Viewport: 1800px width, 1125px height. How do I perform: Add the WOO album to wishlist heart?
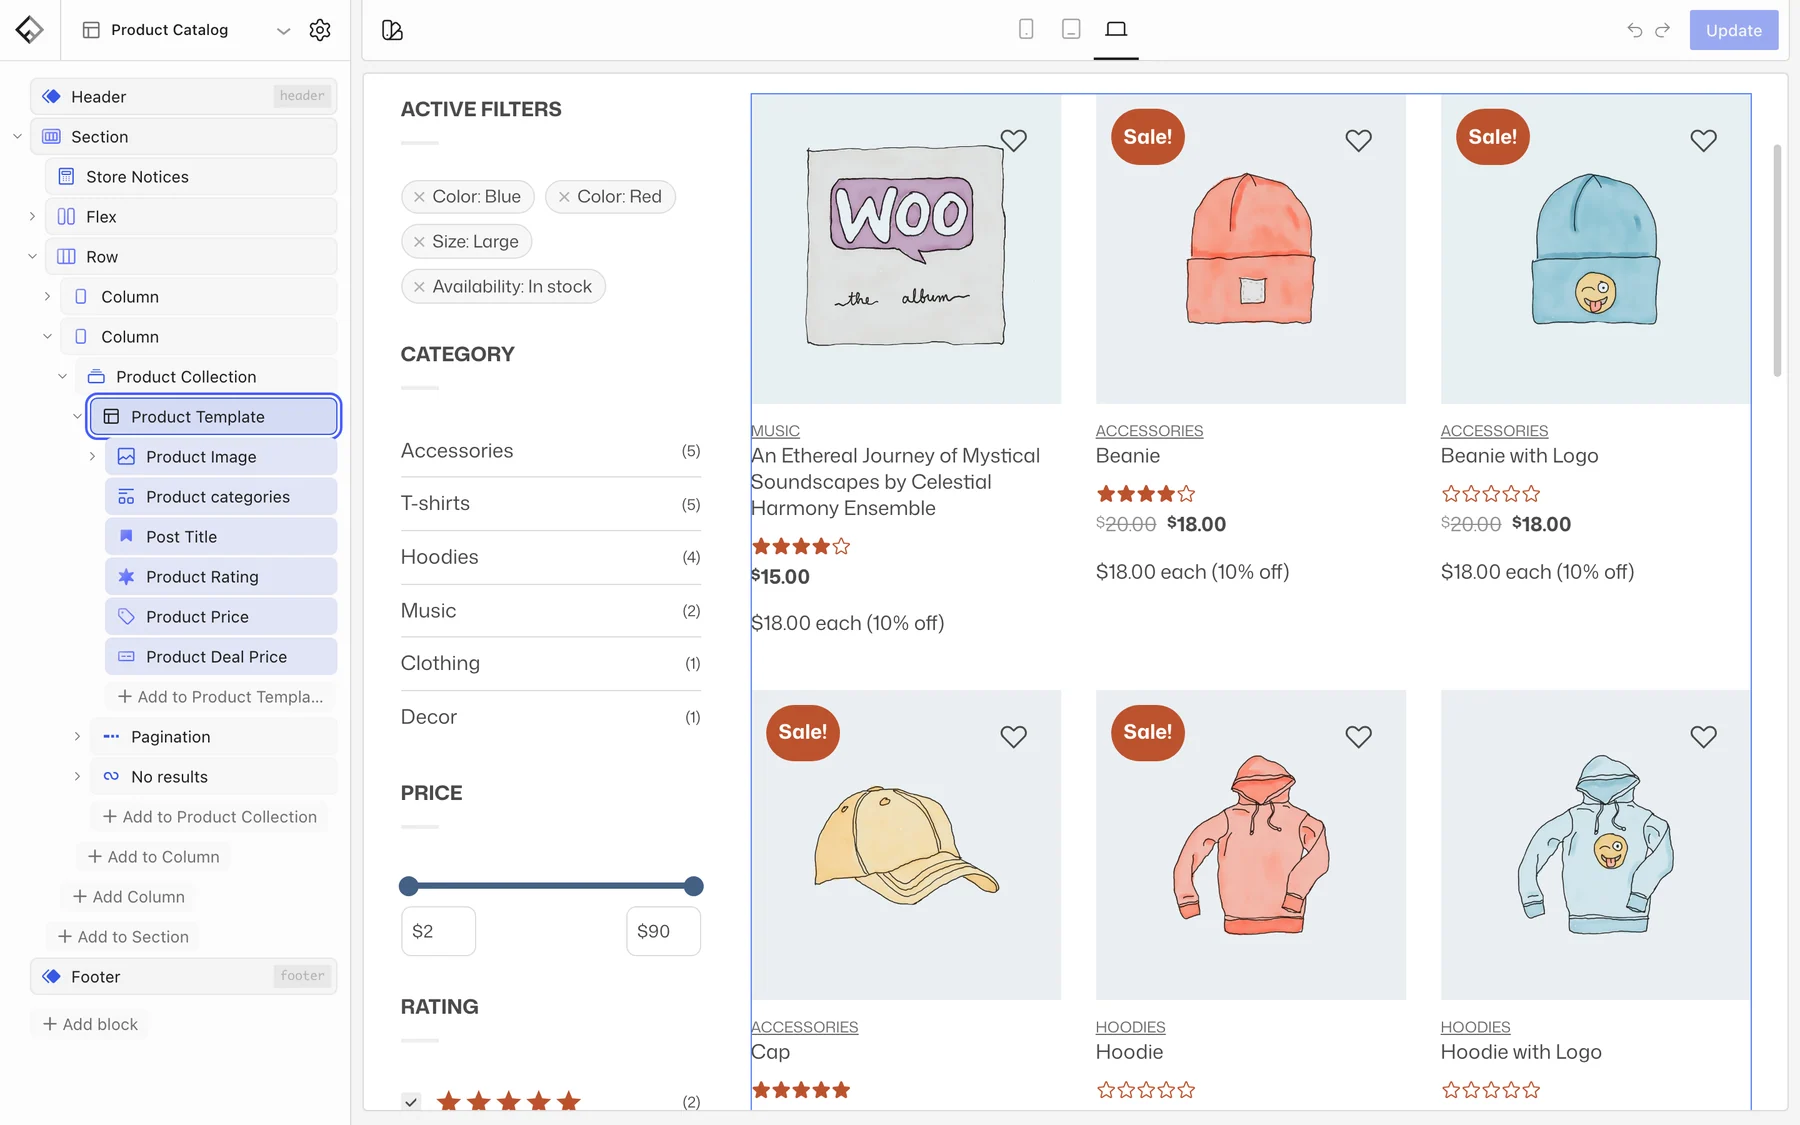pos(1013,140)
